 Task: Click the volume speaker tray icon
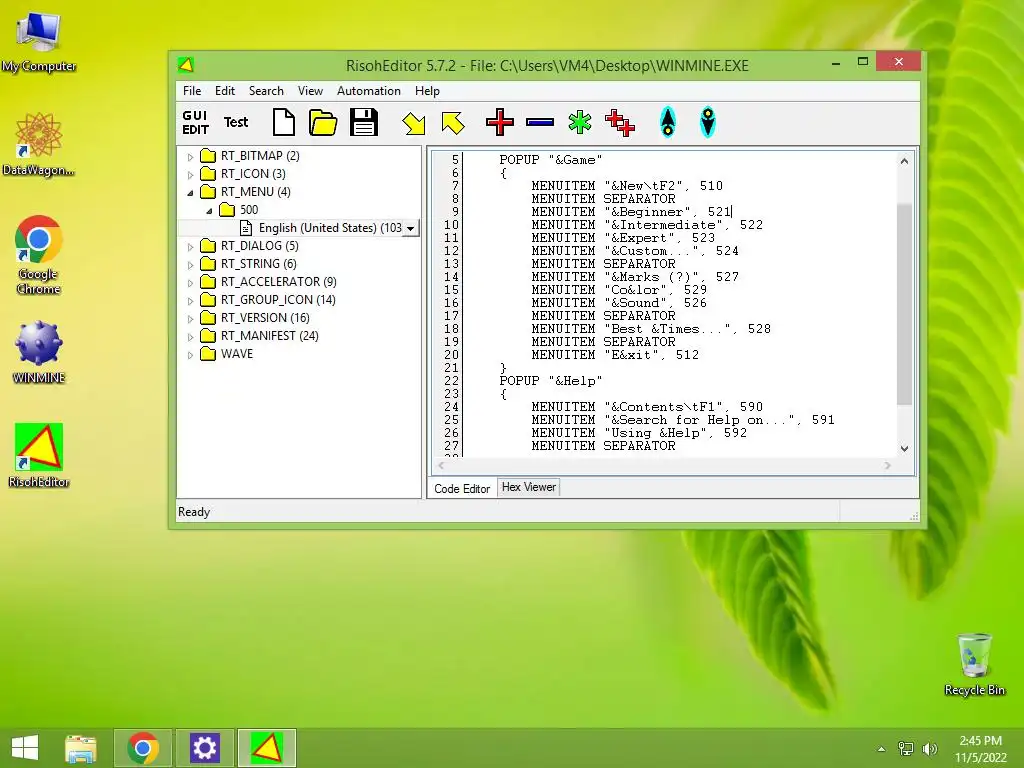[930, 748]
